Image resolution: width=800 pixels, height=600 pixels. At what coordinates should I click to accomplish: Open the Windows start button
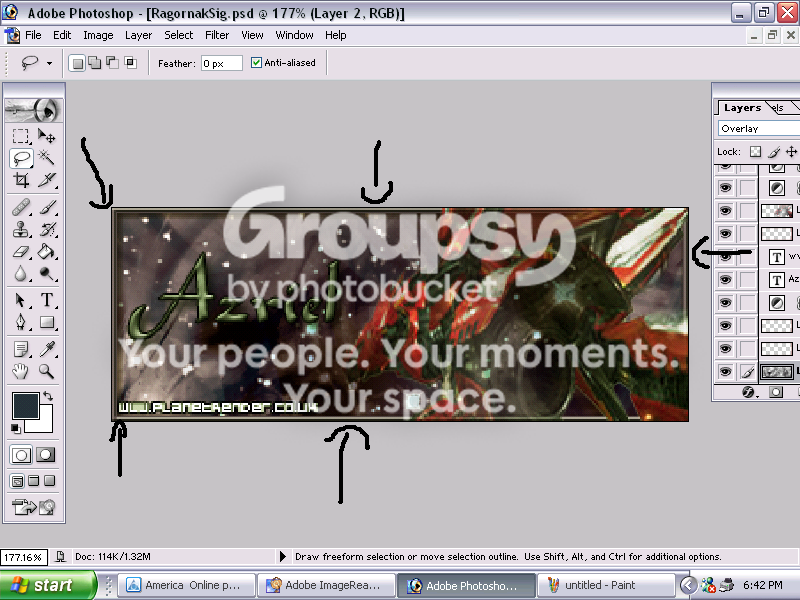48,585
